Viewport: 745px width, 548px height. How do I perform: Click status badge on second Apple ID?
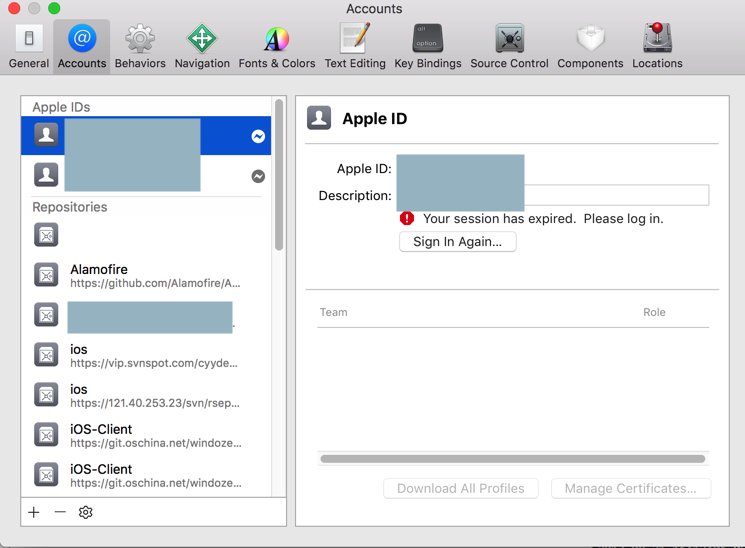[258, 176]
